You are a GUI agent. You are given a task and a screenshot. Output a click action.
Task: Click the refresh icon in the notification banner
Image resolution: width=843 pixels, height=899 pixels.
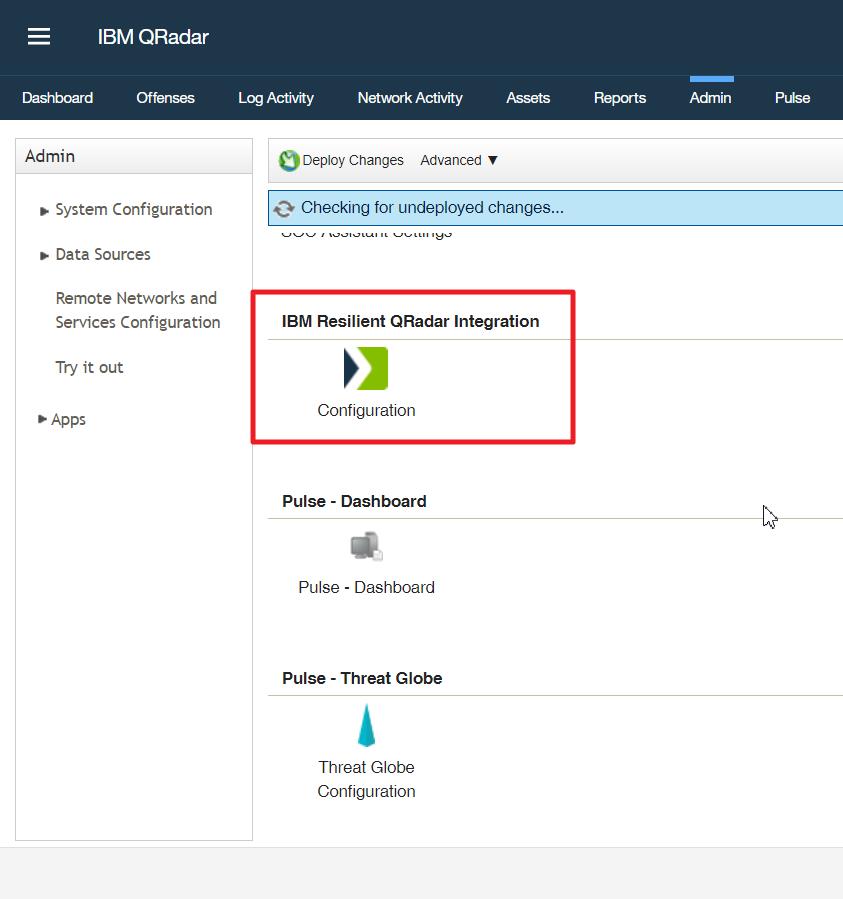283,206
